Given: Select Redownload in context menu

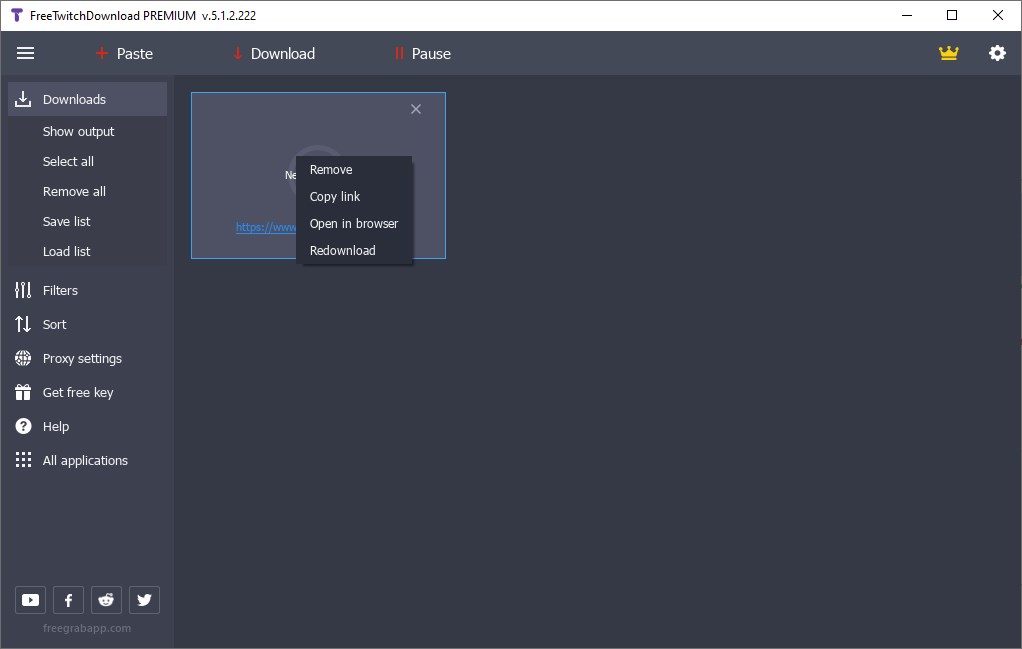Looking at the screenshot, I should (354, 251).
